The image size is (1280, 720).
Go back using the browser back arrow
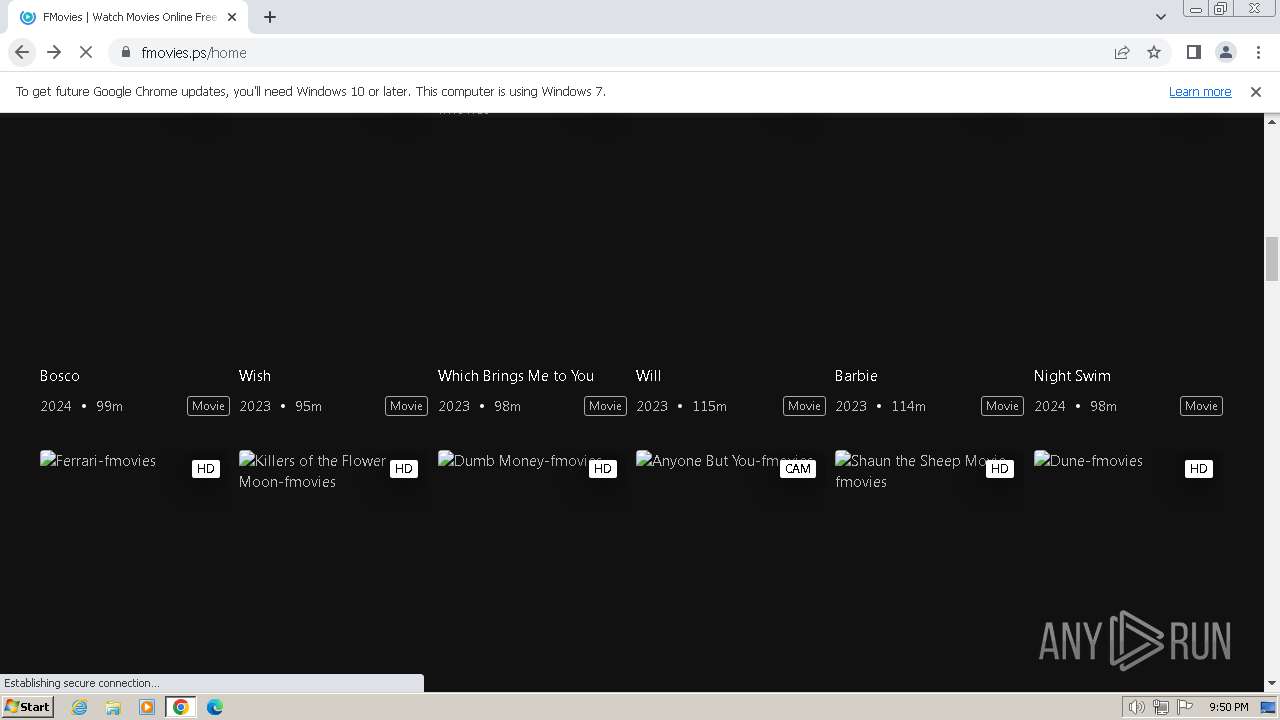point(22,52)
